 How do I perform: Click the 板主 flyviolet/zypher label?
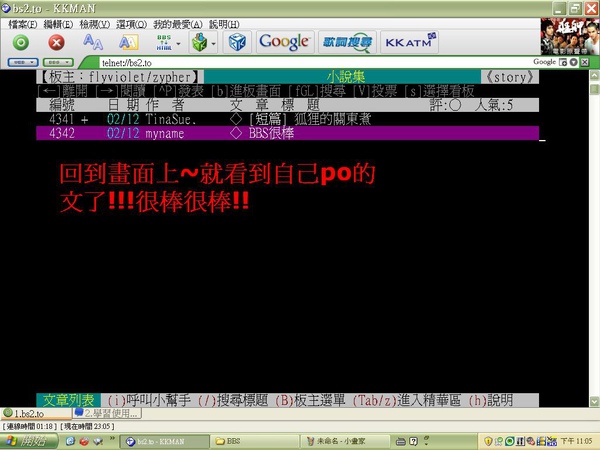pyautogui.click(x=119, y=77)
